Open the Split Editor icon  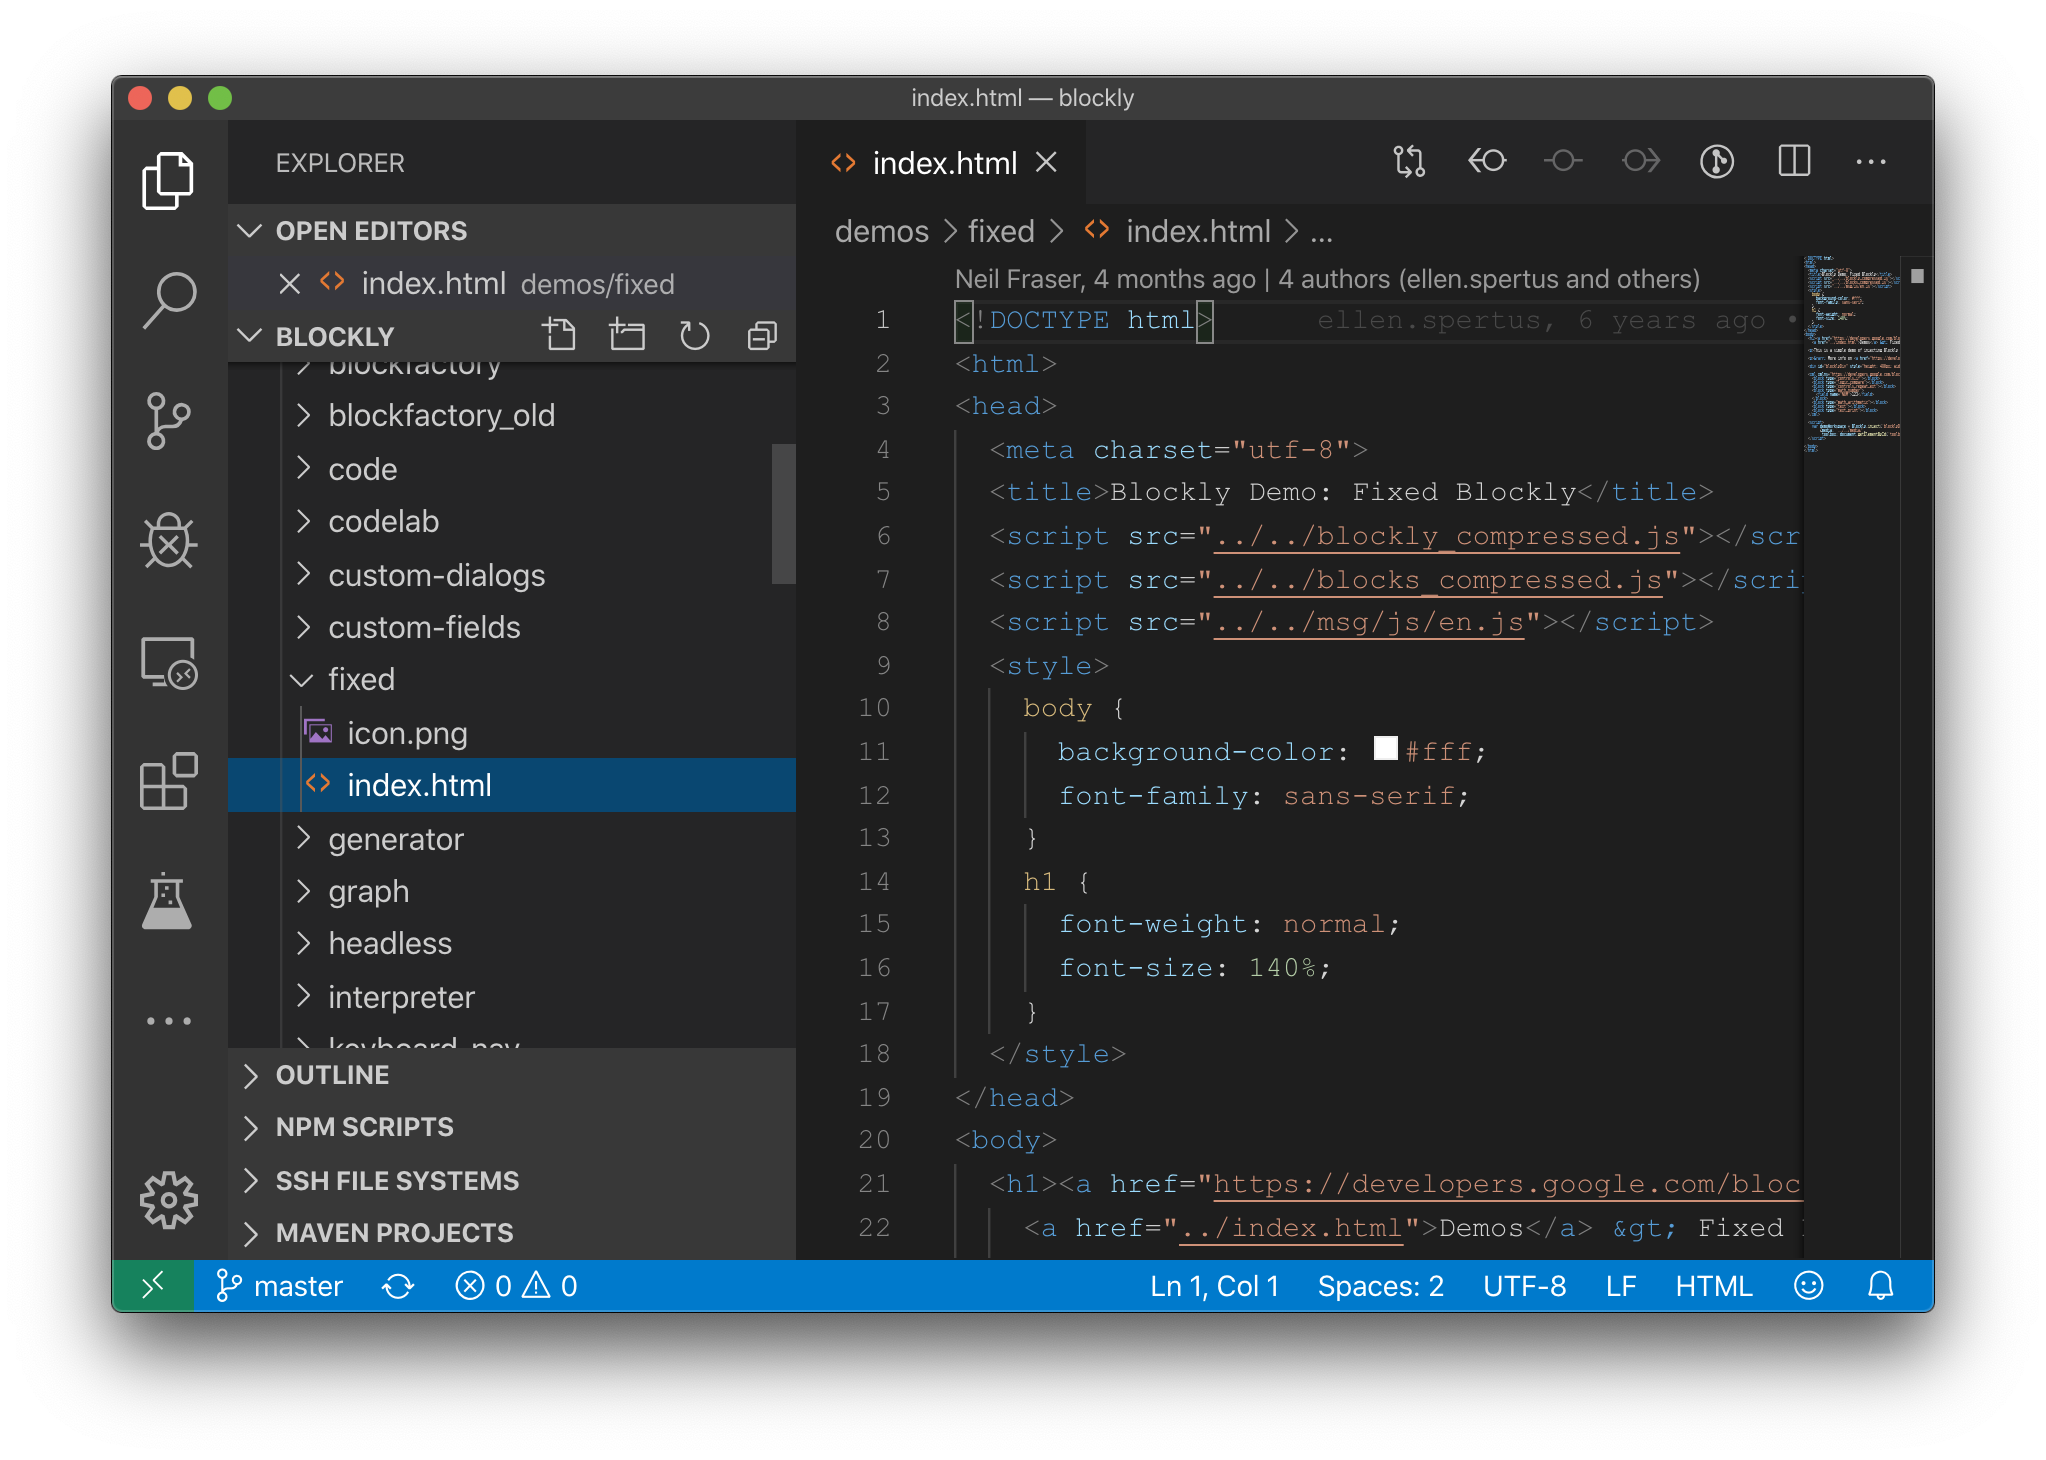[x=1795, y=161]
